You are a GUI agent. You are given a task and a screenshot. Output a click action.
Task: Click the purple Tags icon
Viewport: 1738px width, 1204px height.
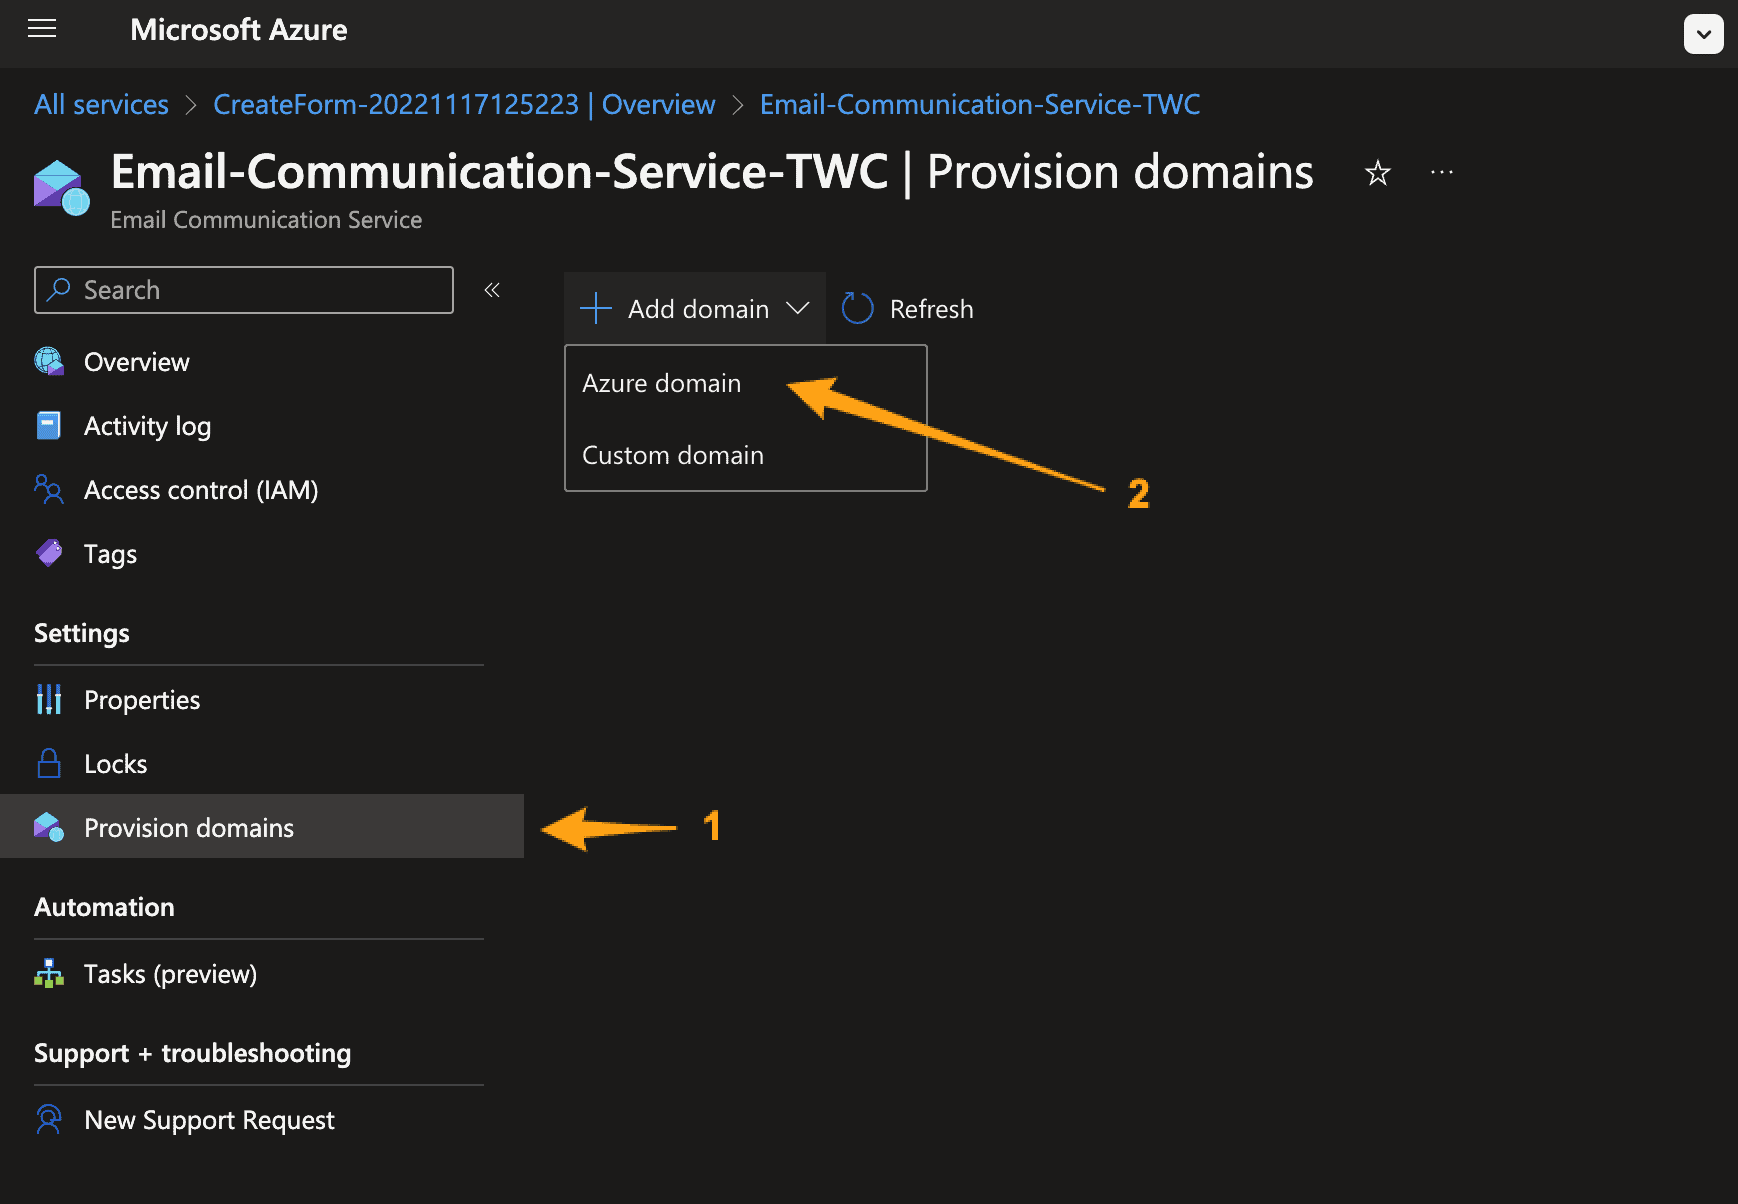(x=49, y=553)
